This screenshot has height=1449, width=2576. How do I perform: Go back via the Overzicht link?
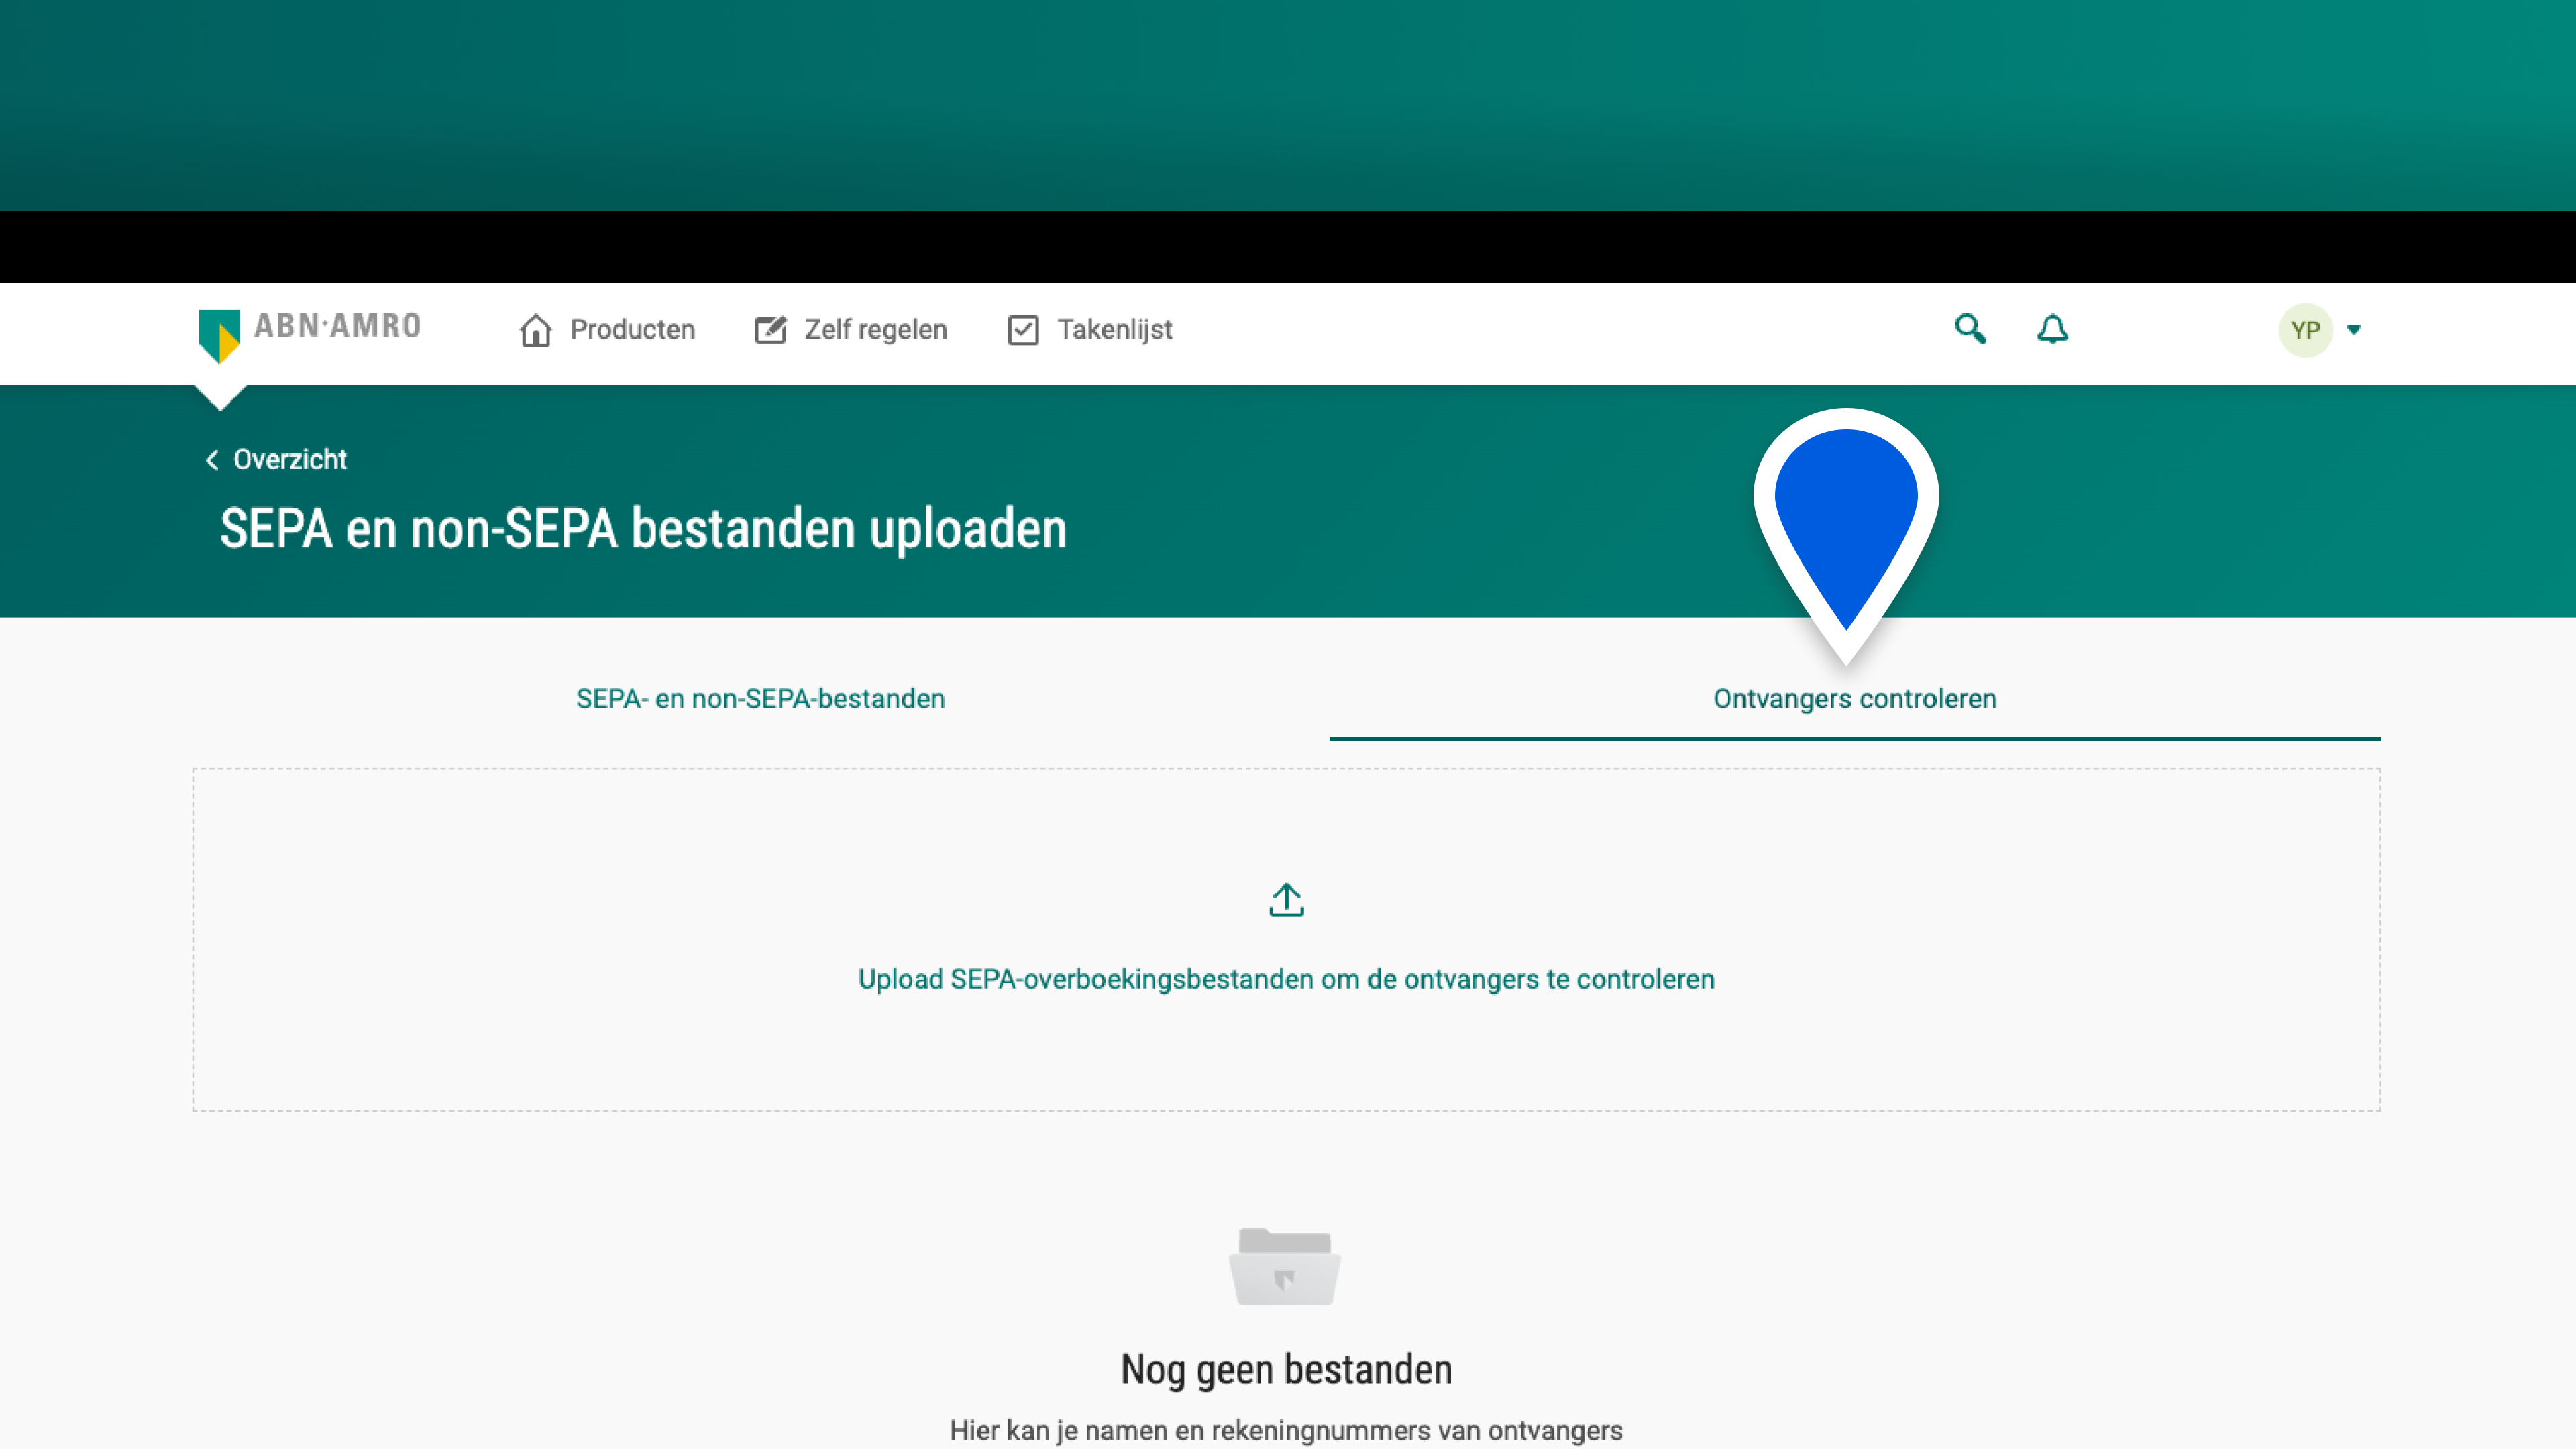point(290,460)
